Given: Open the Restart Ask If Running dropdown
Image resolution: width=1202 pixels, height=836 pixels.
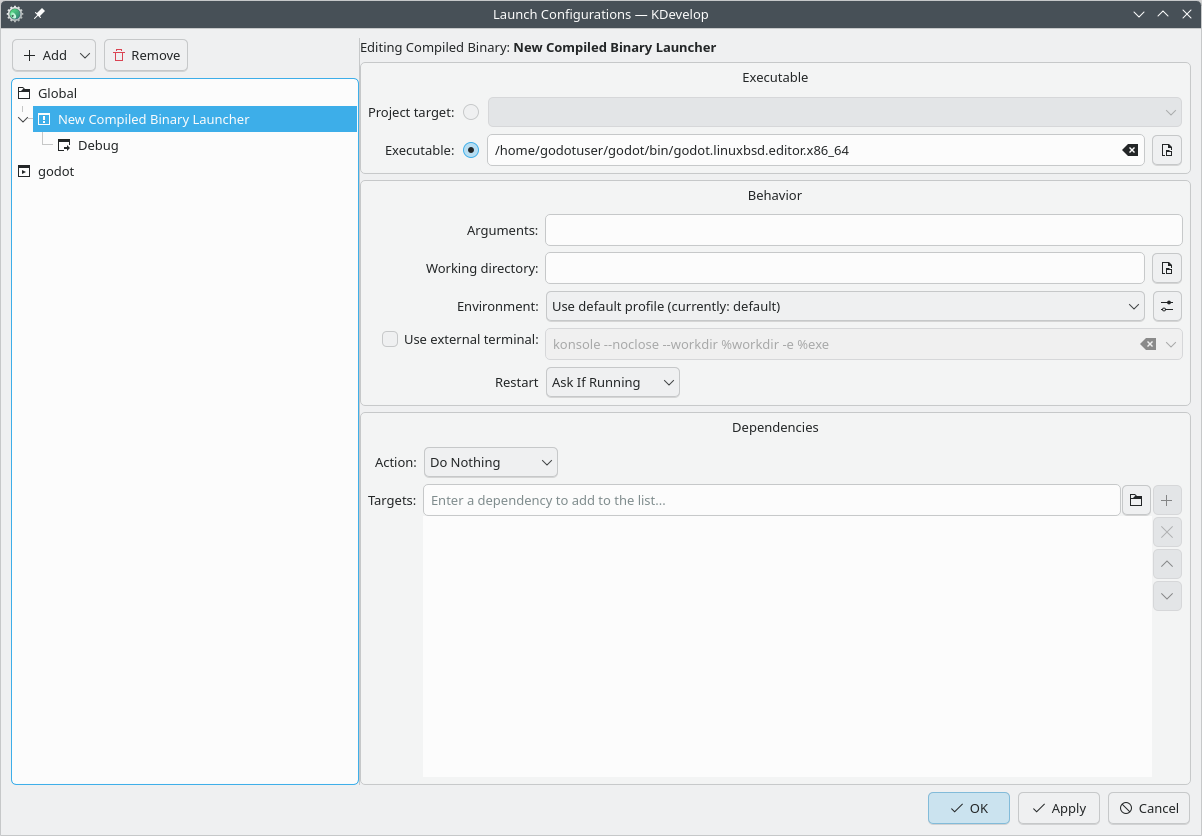Looking at the screenshot, I should coord(612,382).
